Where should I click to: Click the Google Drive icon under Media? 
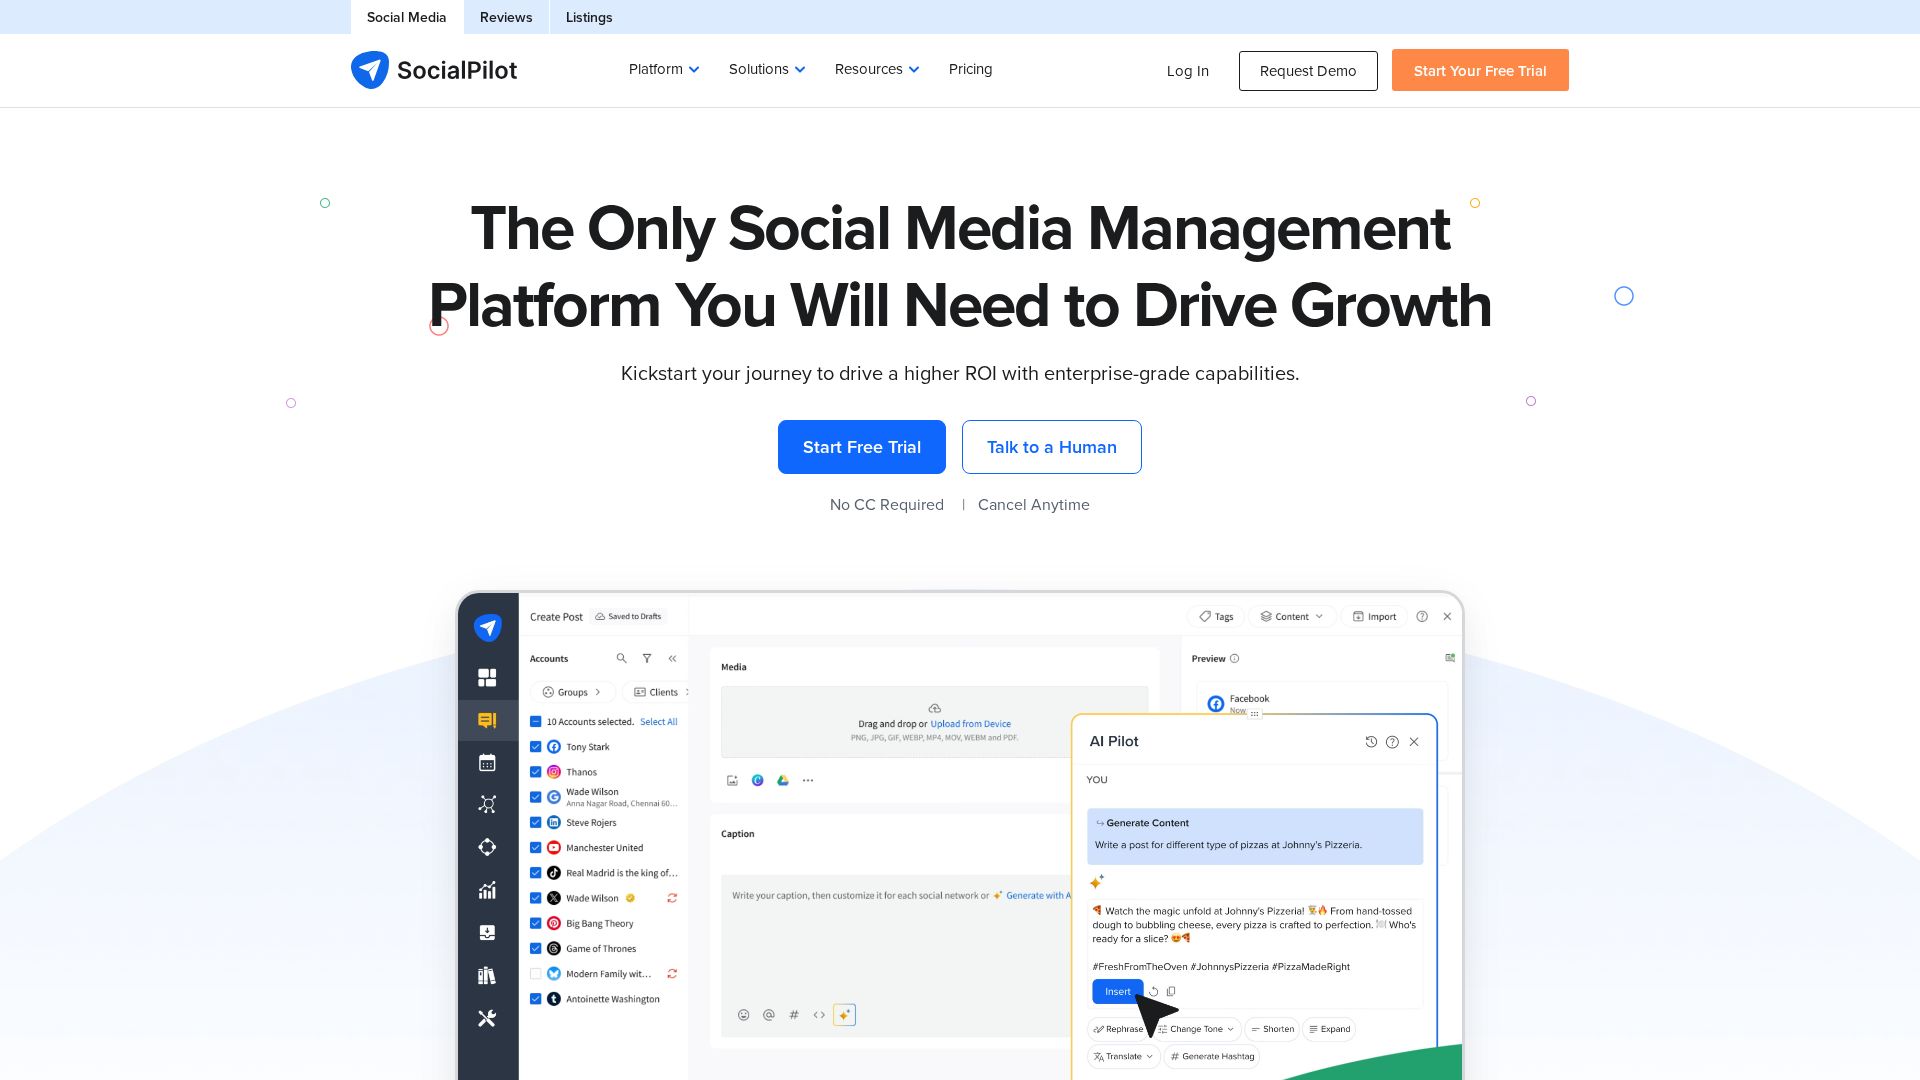coord(783,781)
